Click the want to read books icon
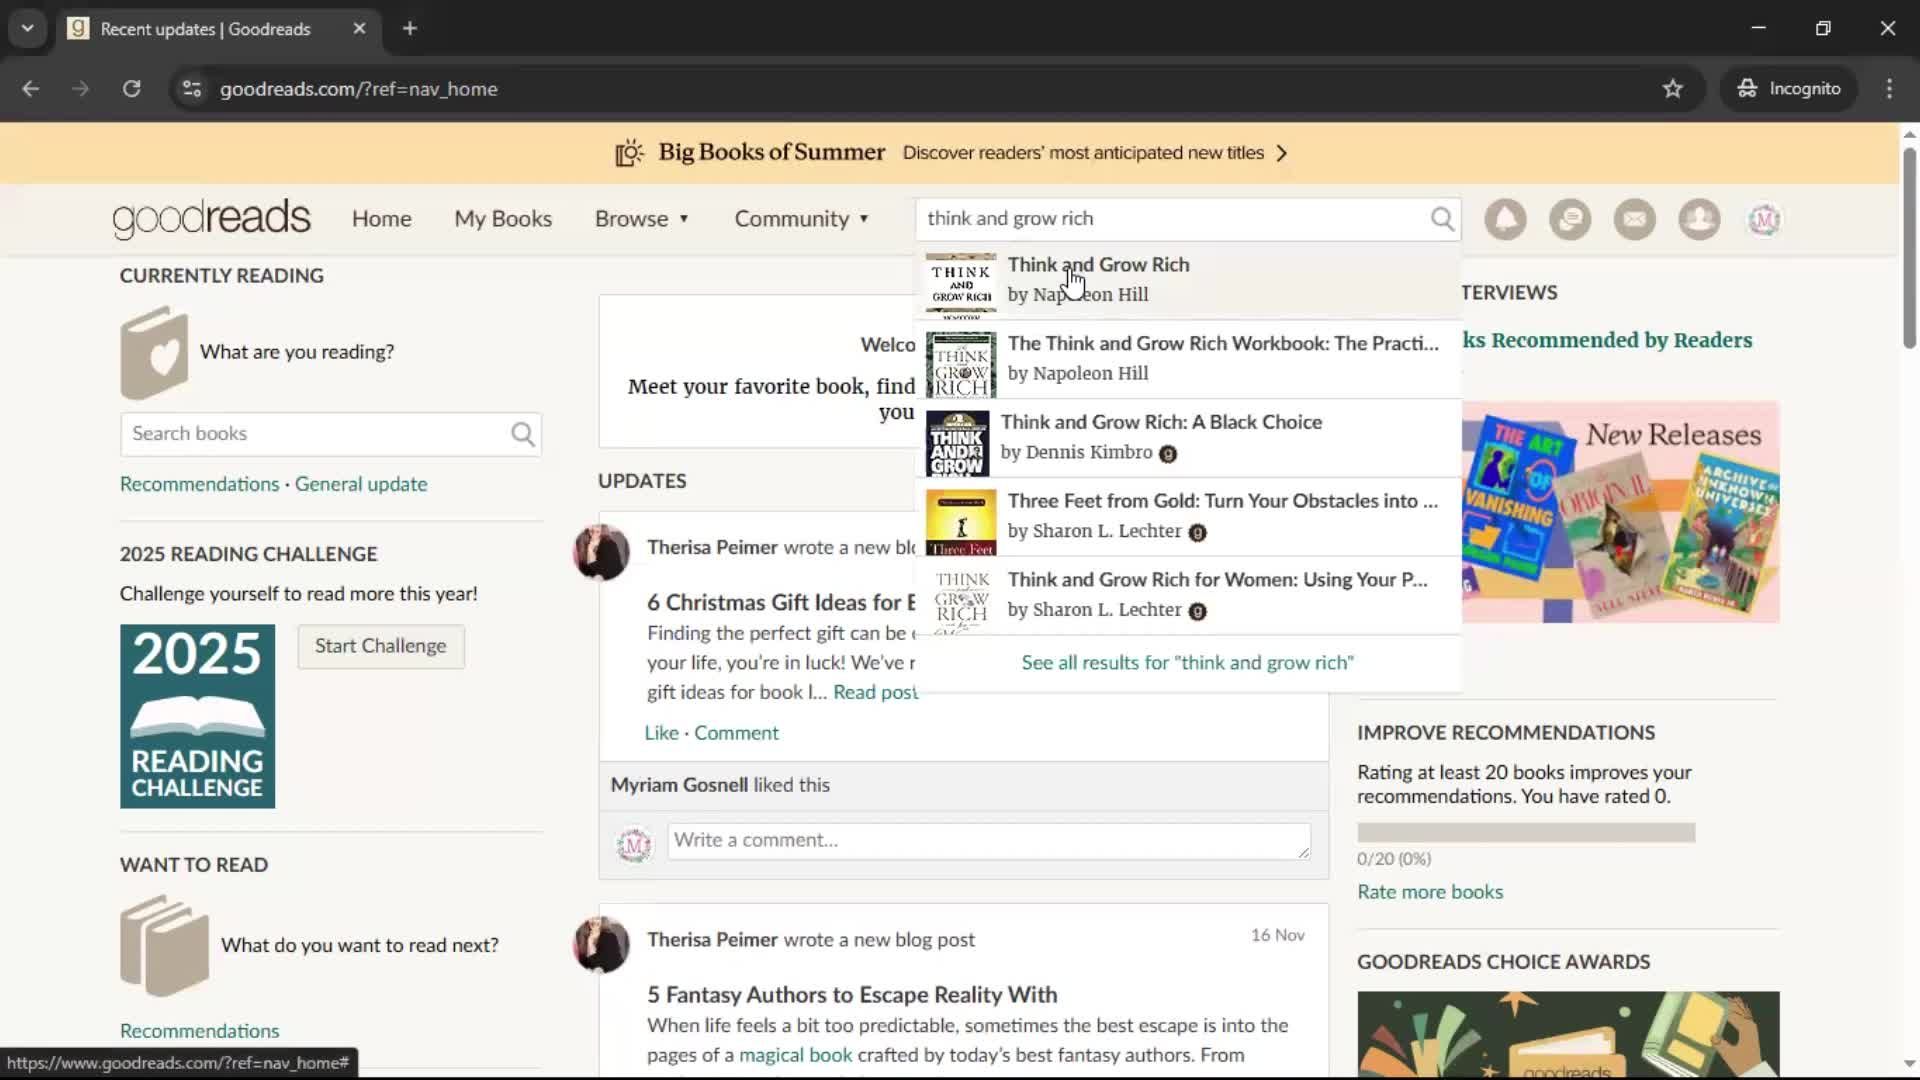Image resolution: width=1920 pixels, height=1080 pixels. (x=164, y=945)
